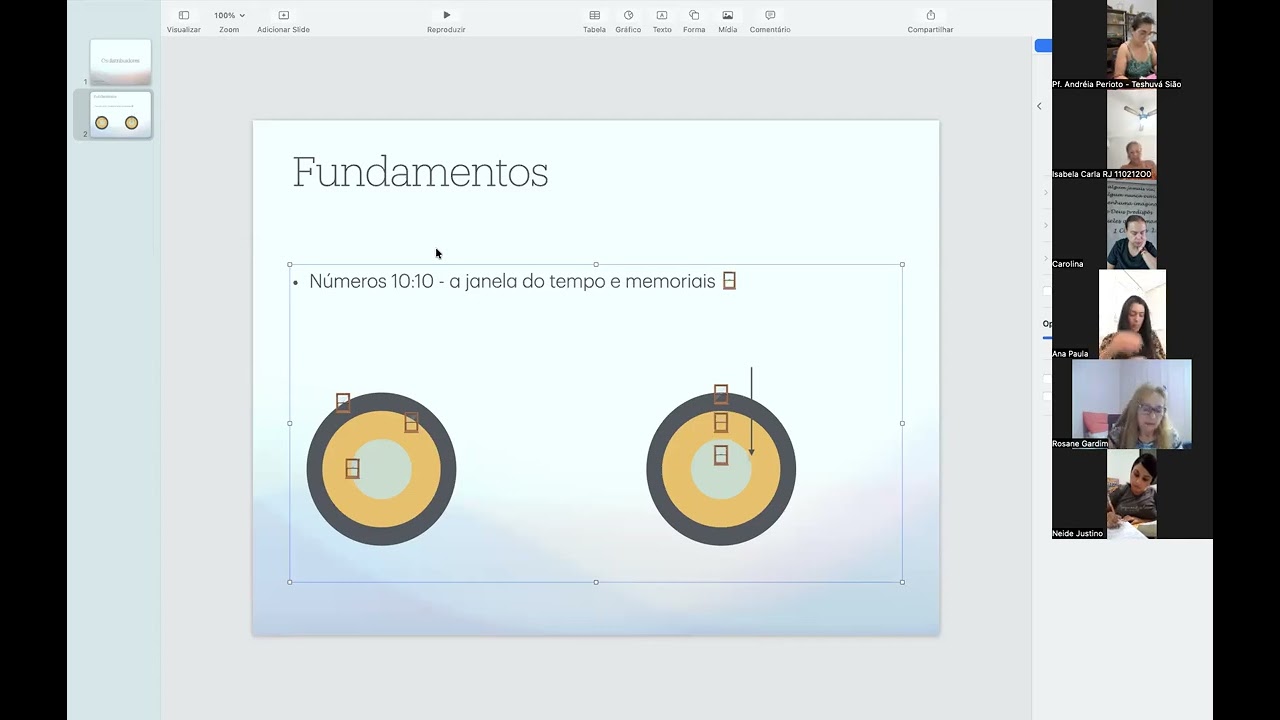Image resolution: width=1280 pixels, height=720 pixels.
Task: Select Isabela Carla RJ video tile
Action: click(x=1131, y=135)
